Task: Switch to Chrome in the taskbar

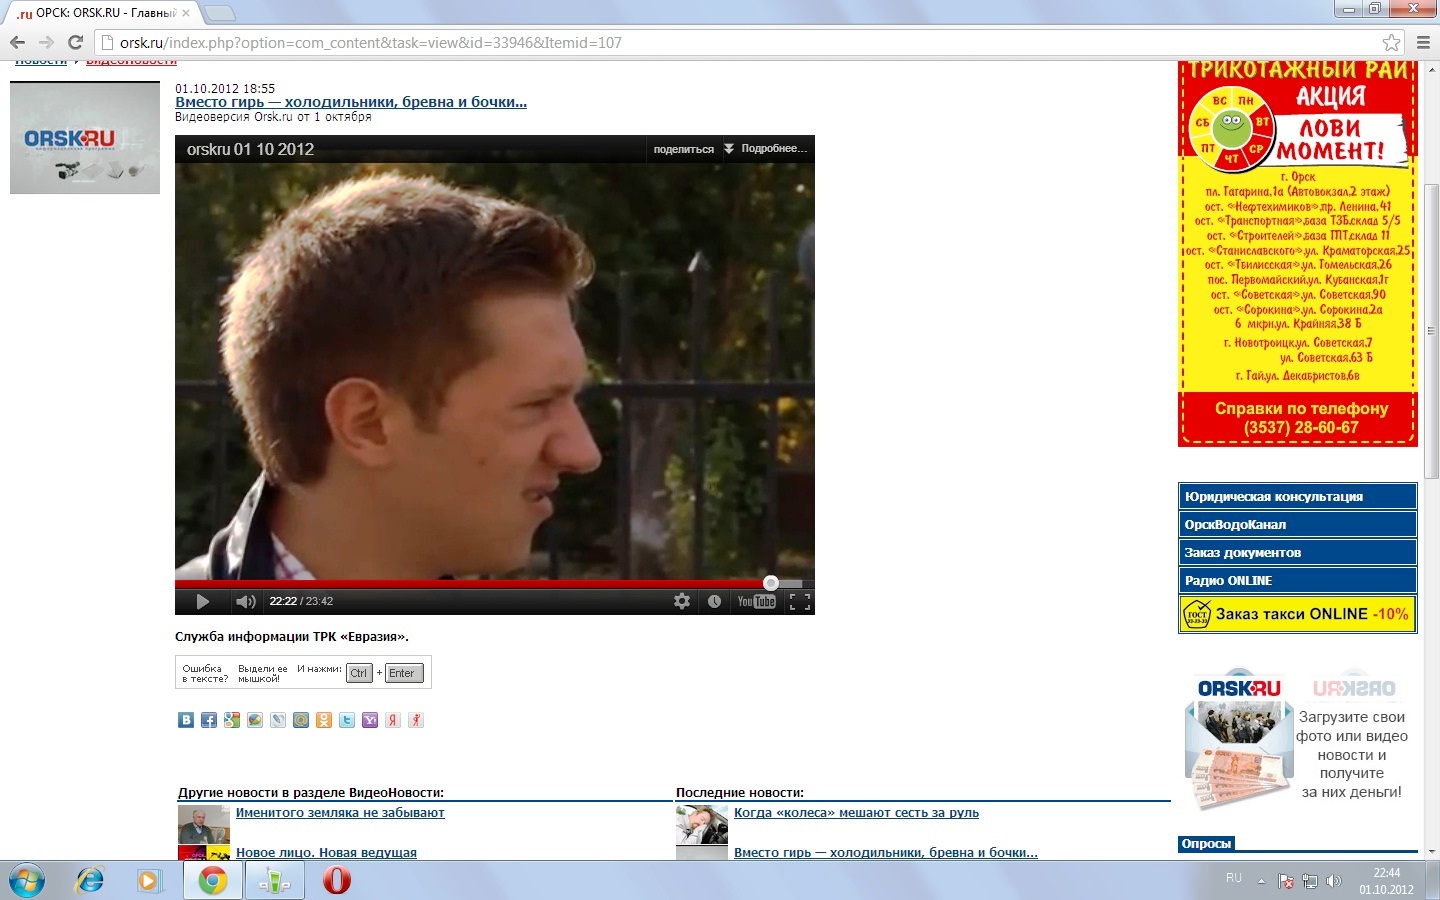Action: point(212,881)
